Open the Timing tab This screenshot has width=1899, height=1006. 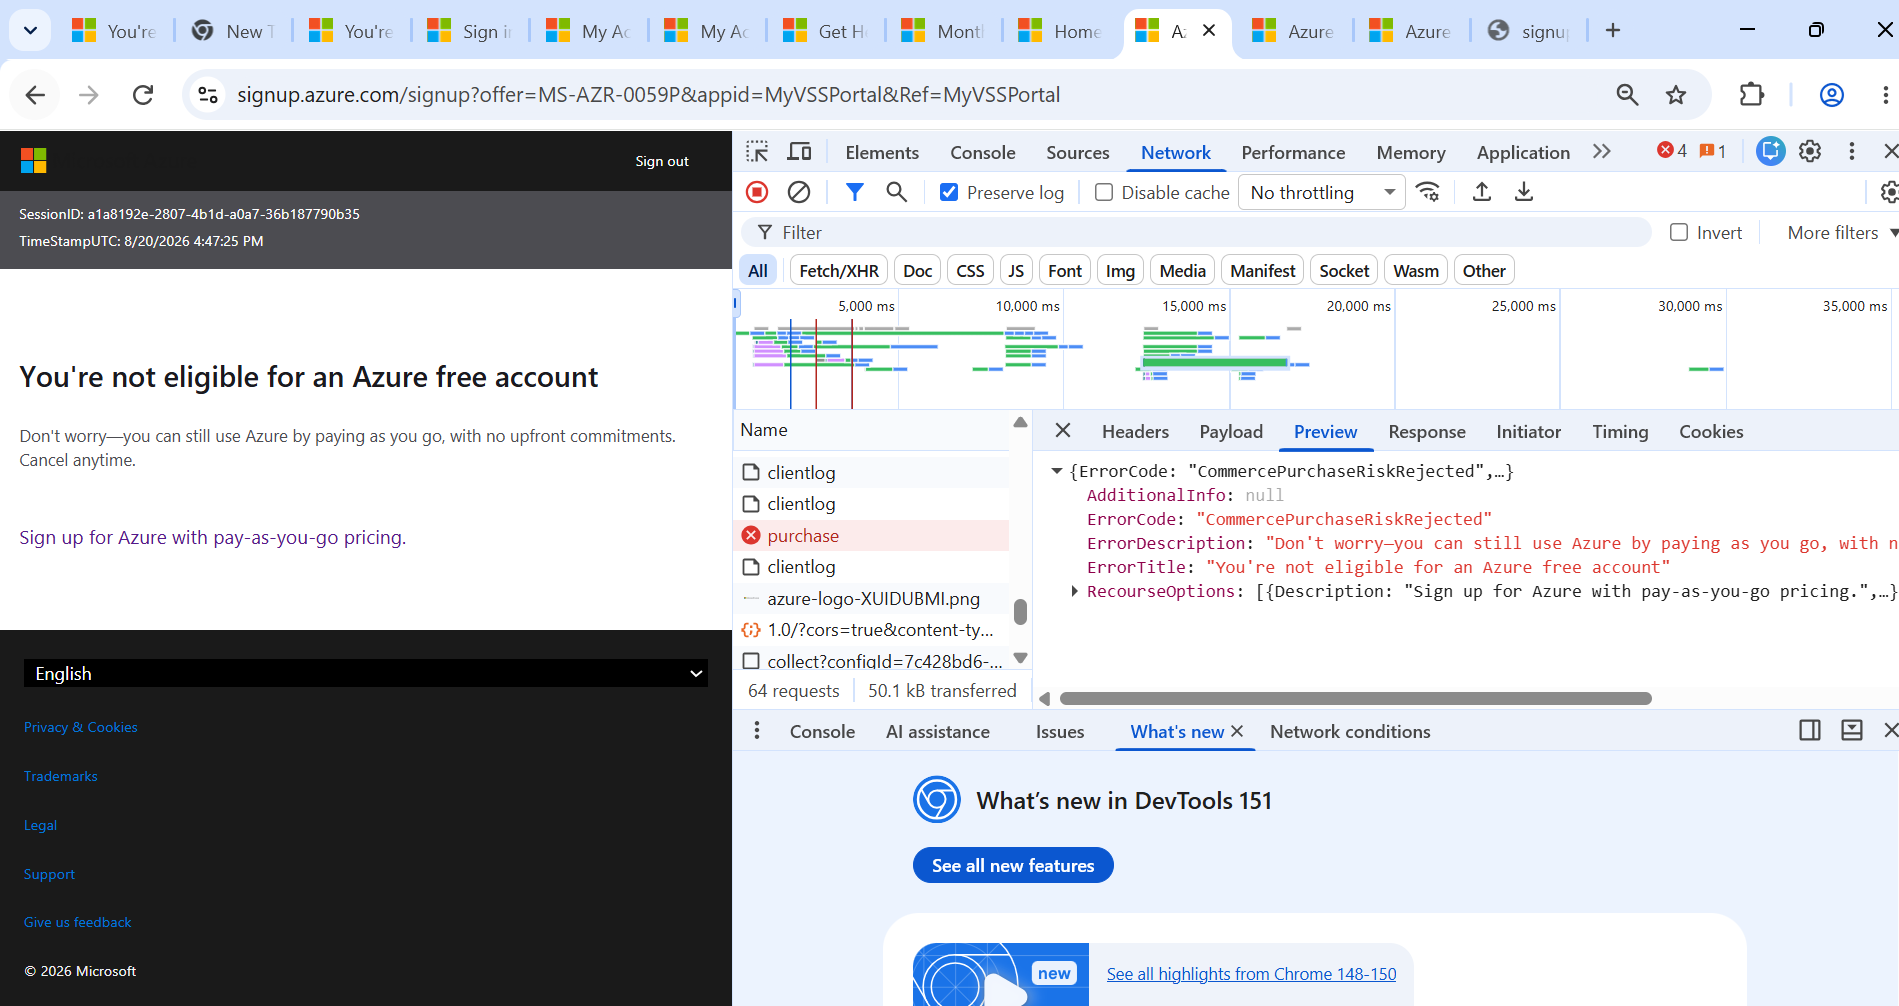point(1620,431)
